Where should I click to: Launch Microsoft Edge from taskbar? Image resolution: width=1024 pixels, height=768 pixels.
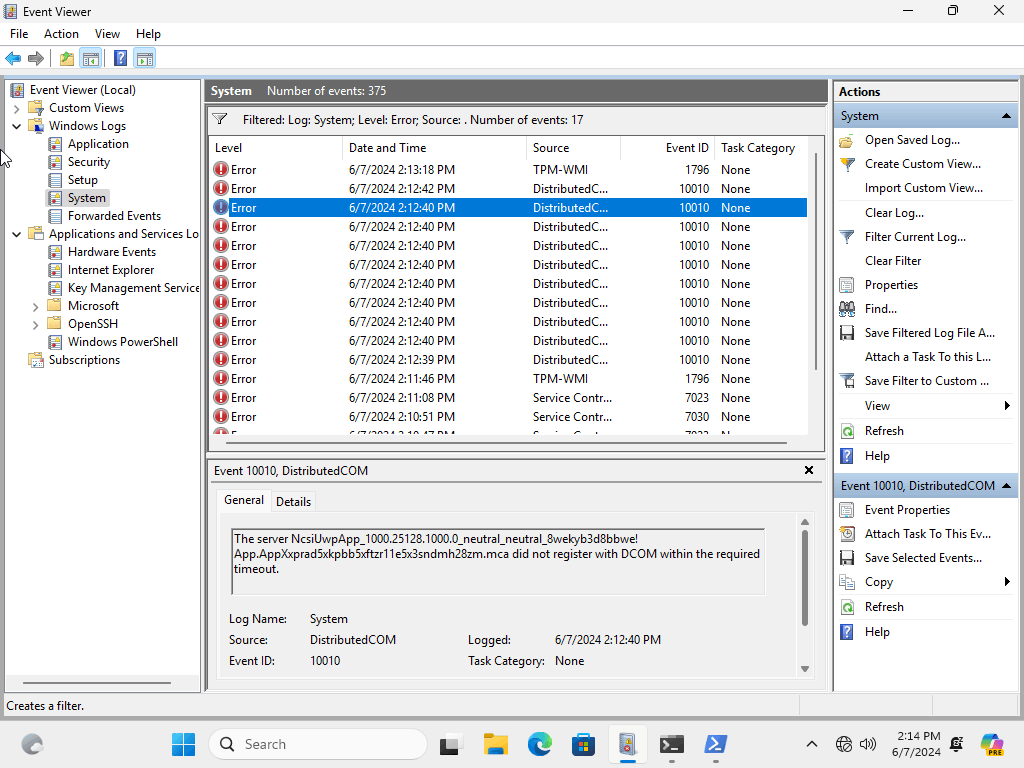(539, 744)
